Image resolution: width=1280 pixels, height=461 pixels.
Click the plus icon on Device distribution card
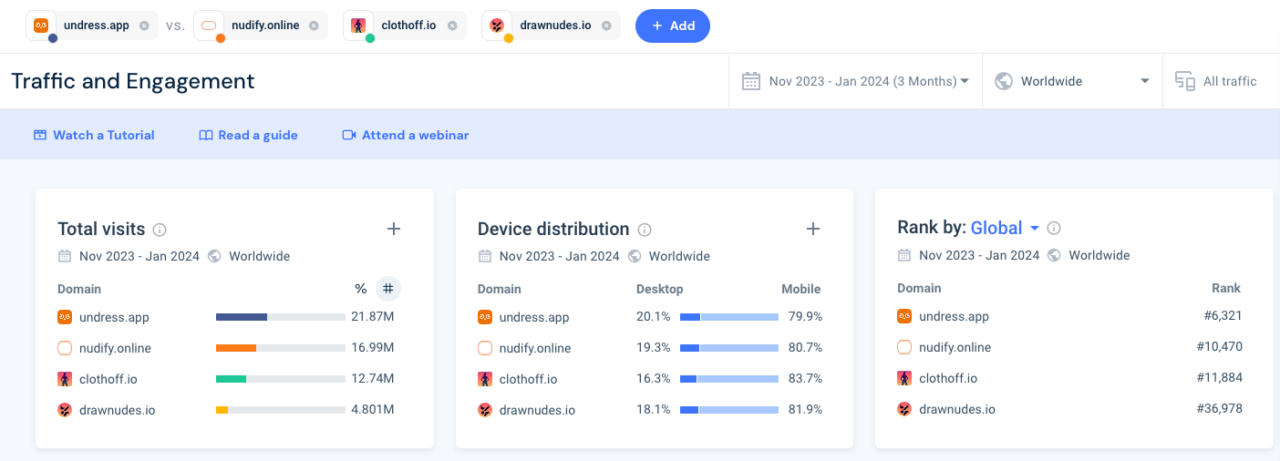coord(813,229)
